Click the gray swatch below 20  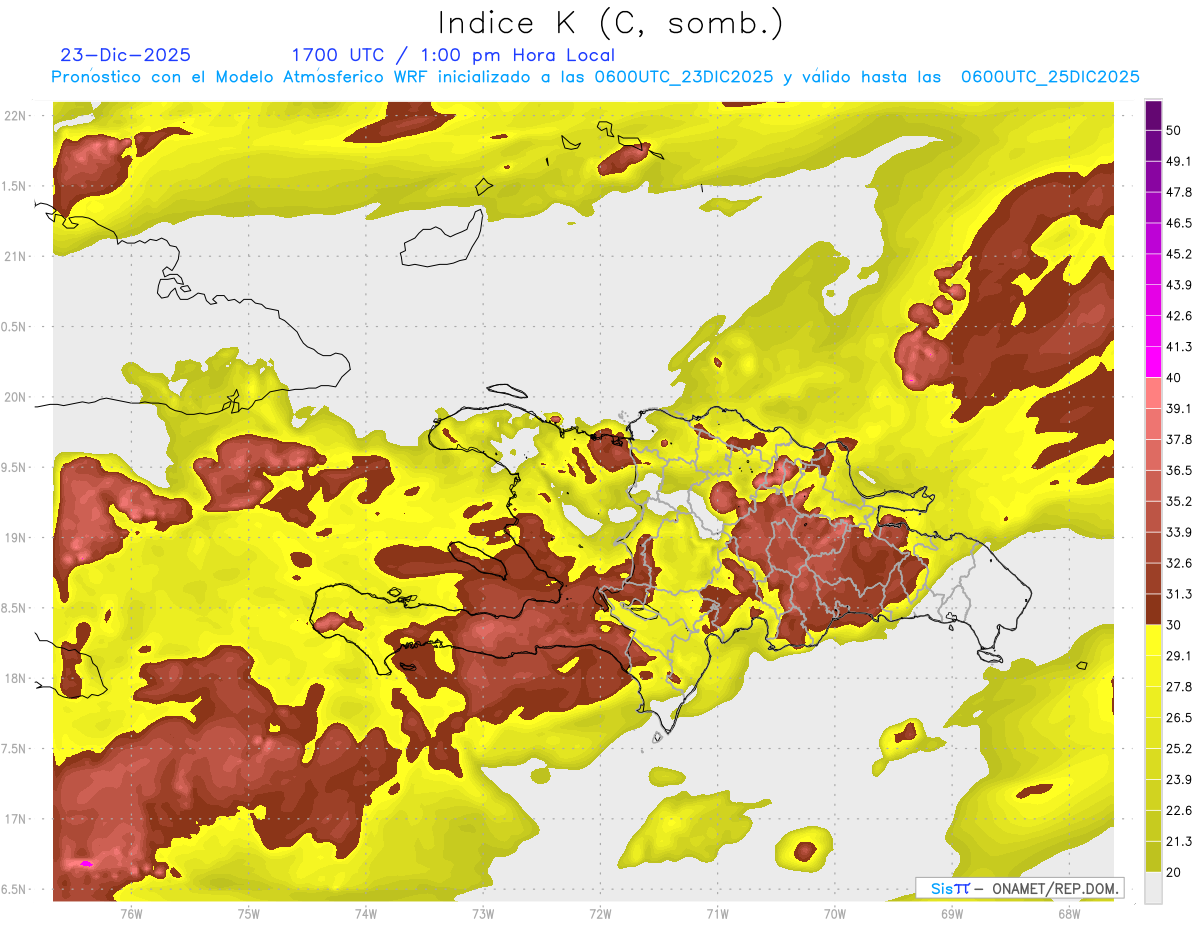click(x=1153, y=887)
